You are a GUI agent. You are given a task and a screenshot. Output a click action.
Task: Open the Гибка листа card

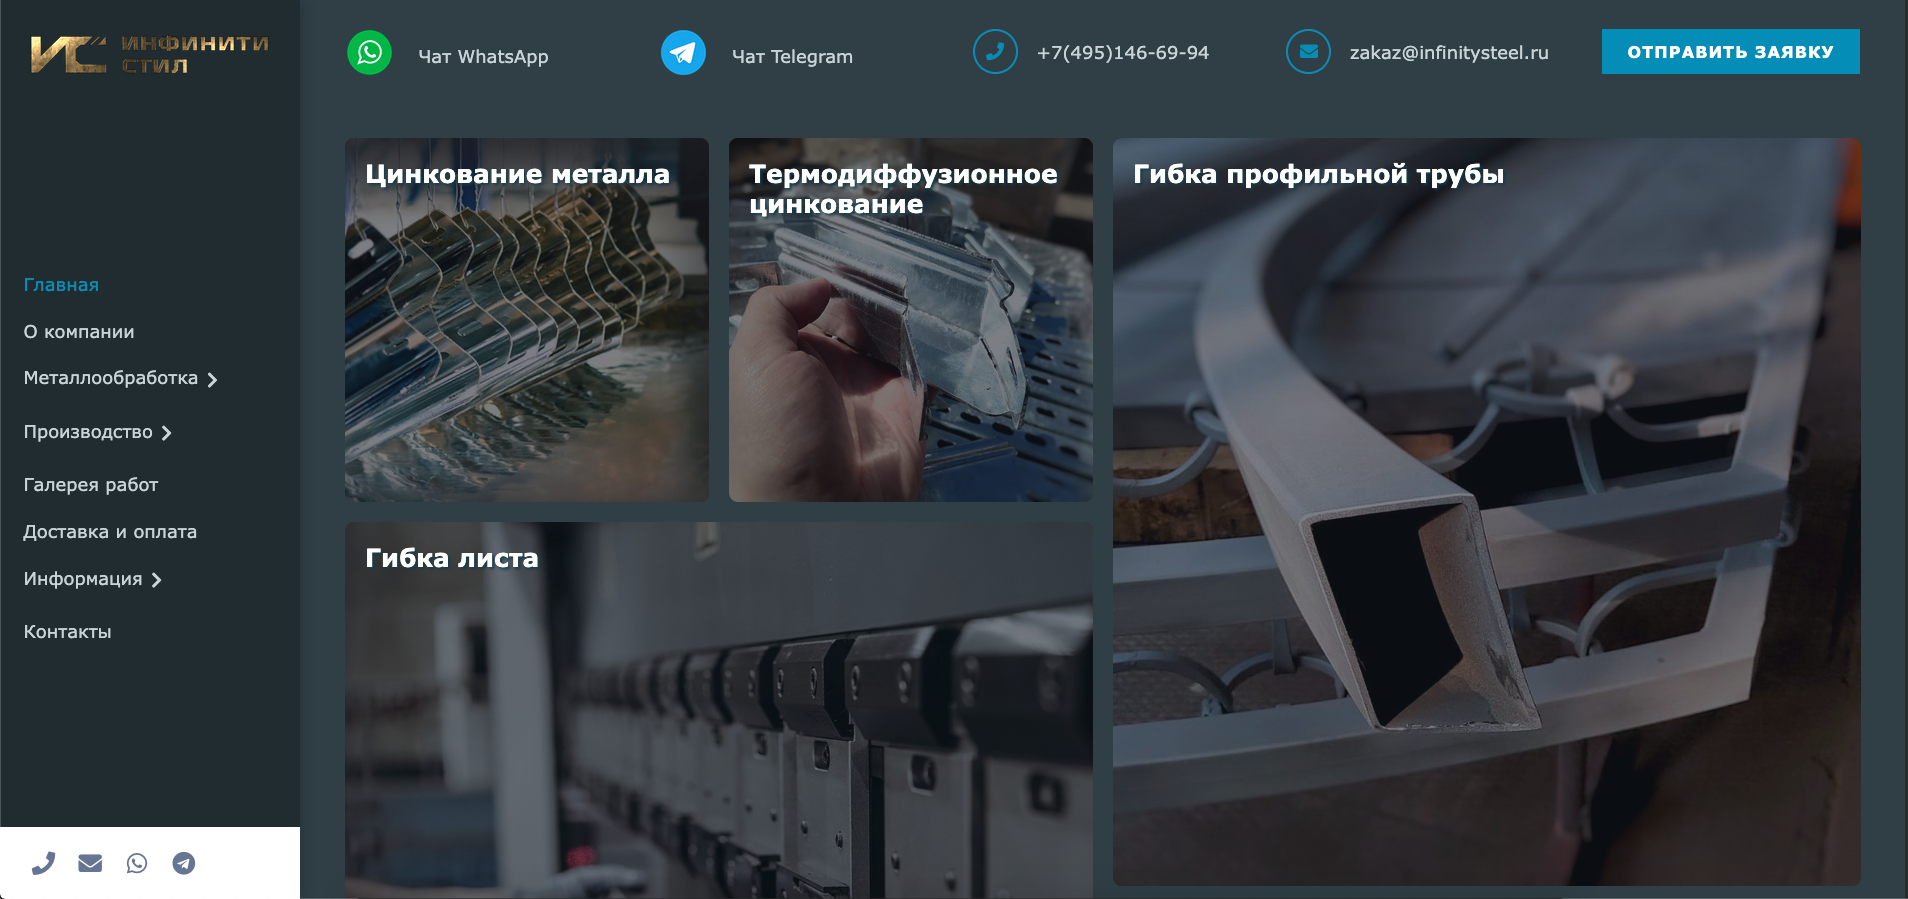click(719, 710)
